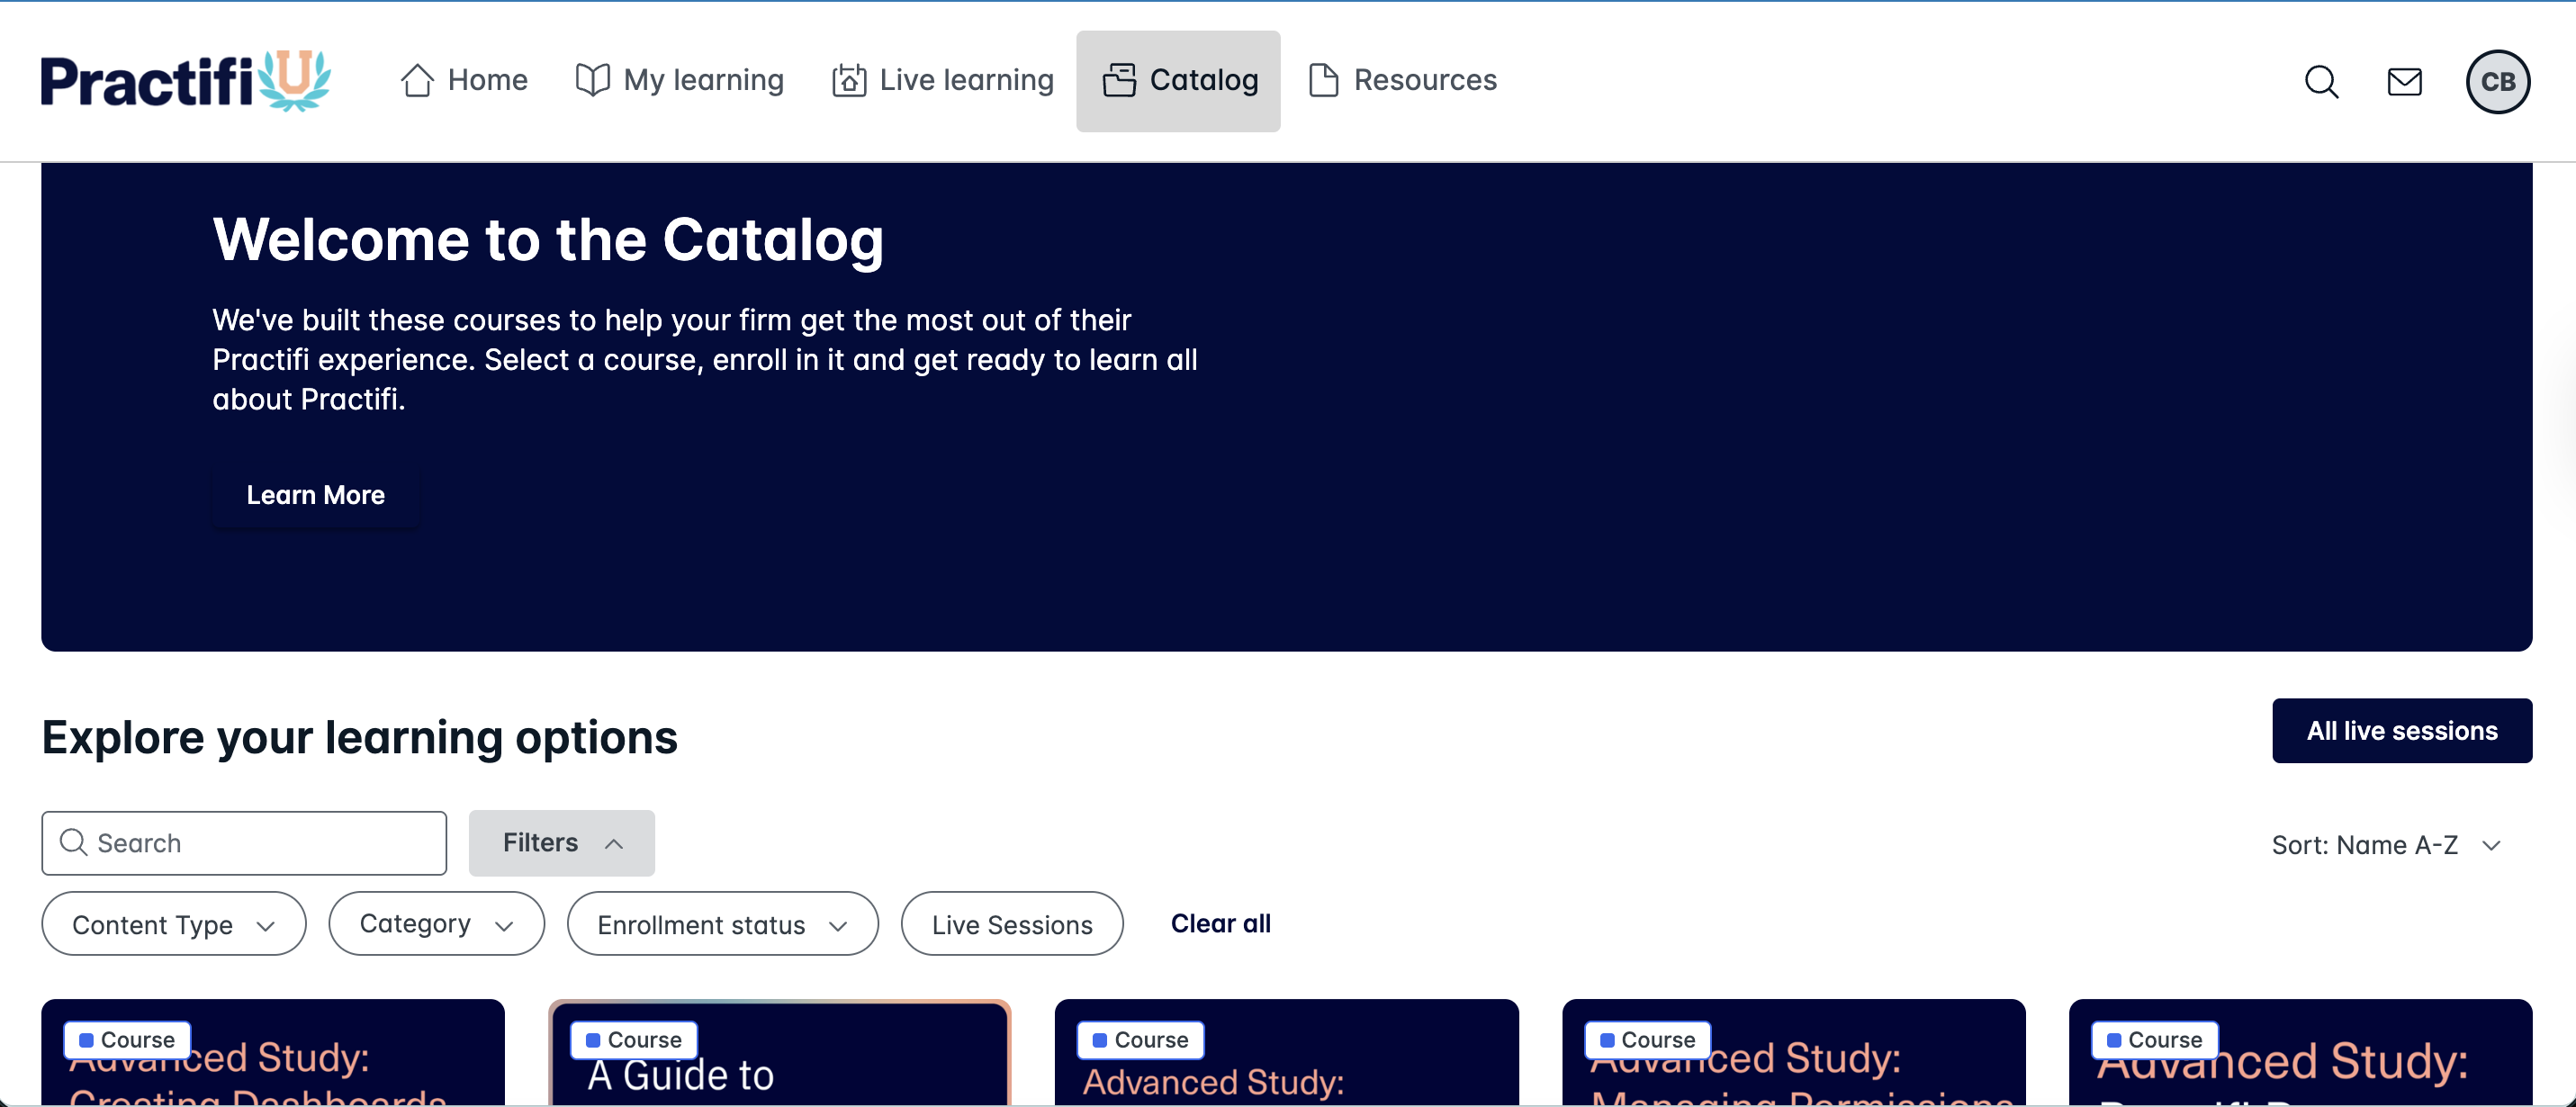Click the All live sessions button
The image size is (2576, 1107).
2401,731
